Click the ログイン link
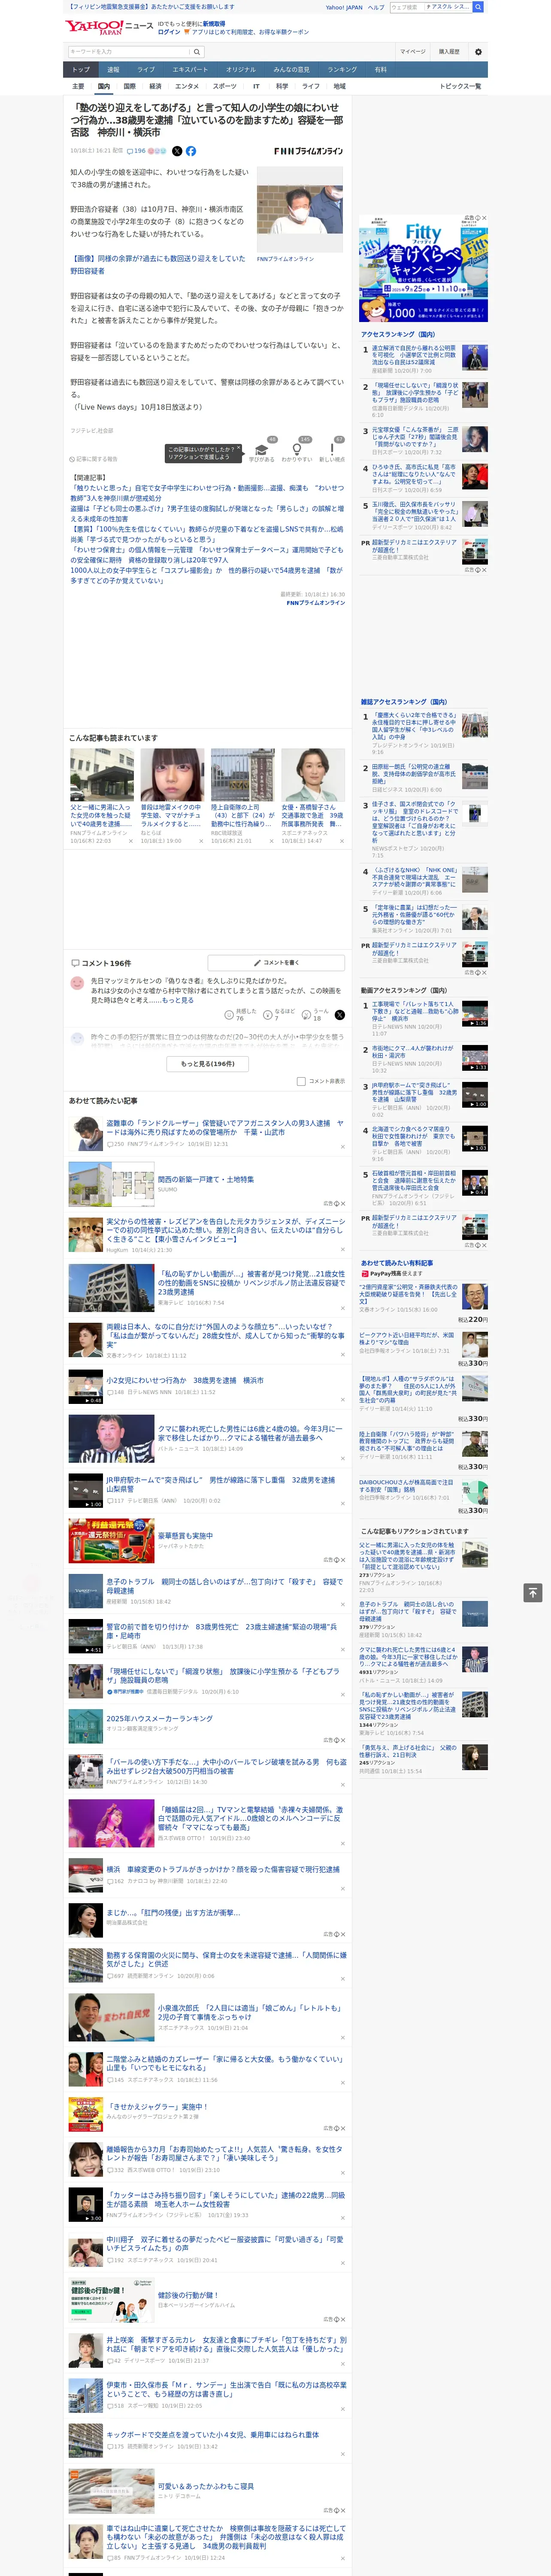 click(169, 32)
